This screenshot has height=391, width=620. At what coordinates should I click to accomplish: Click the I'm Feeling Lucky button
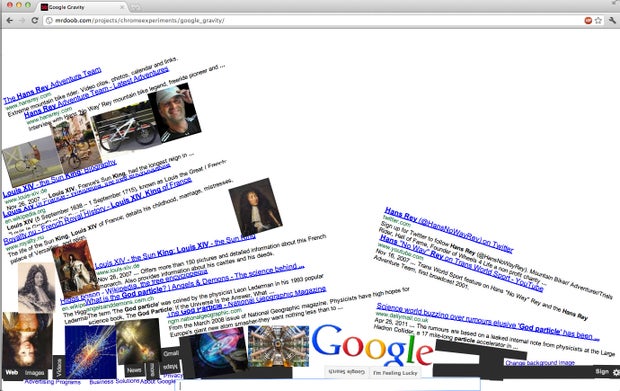pyautogui.click(x=395, y=373)
